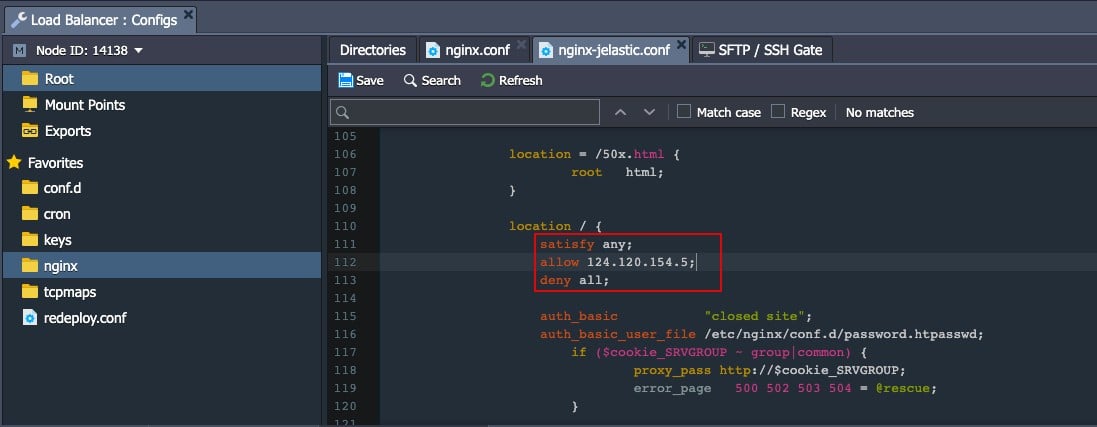Click the Favorites section label
This screenshot has height=427, width=1097.
pyautogui.click(x=55, y=162)
